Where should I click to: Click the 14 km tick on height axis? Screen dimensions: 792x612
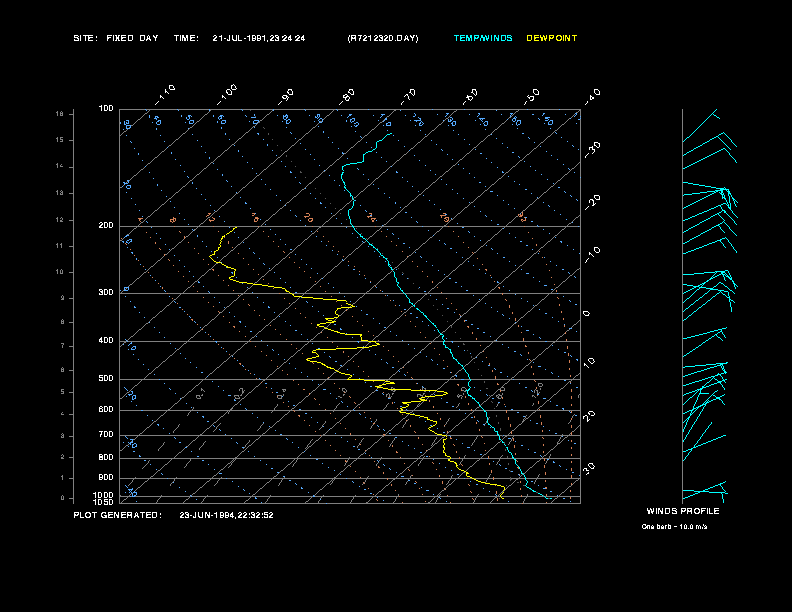(x=60, y=167)
